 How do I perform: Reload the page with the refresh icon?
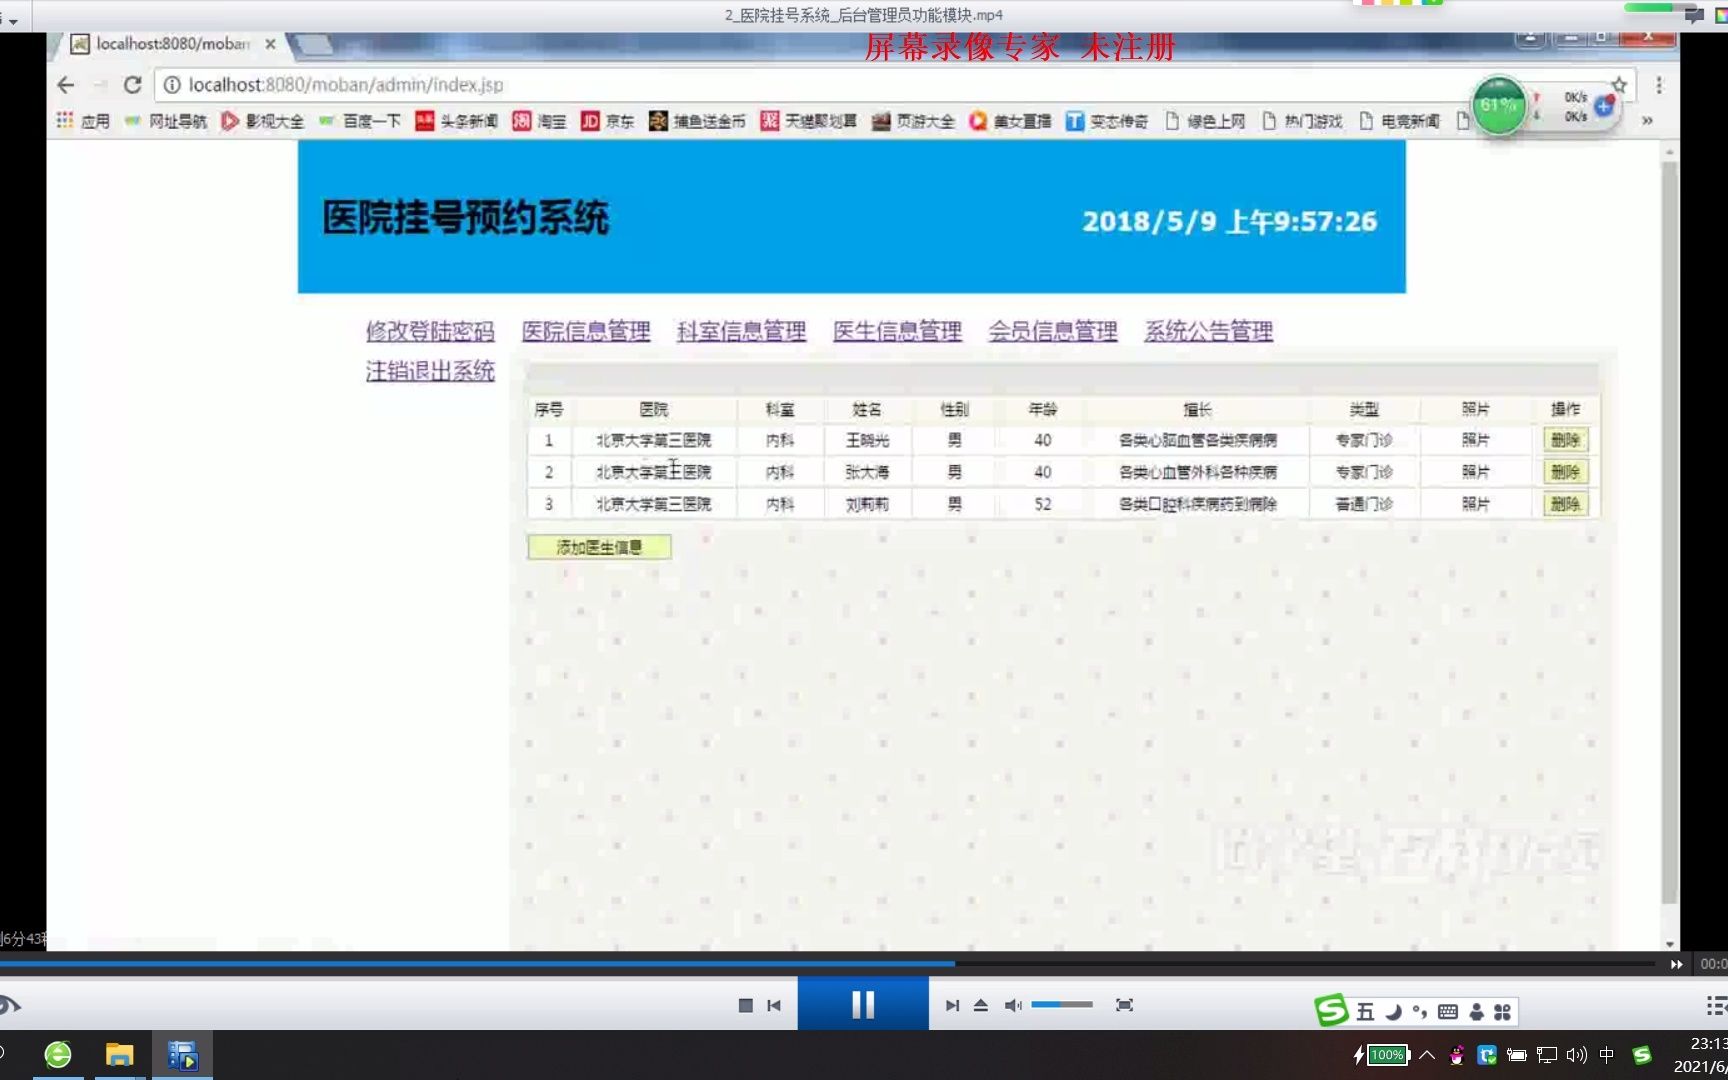132,85
